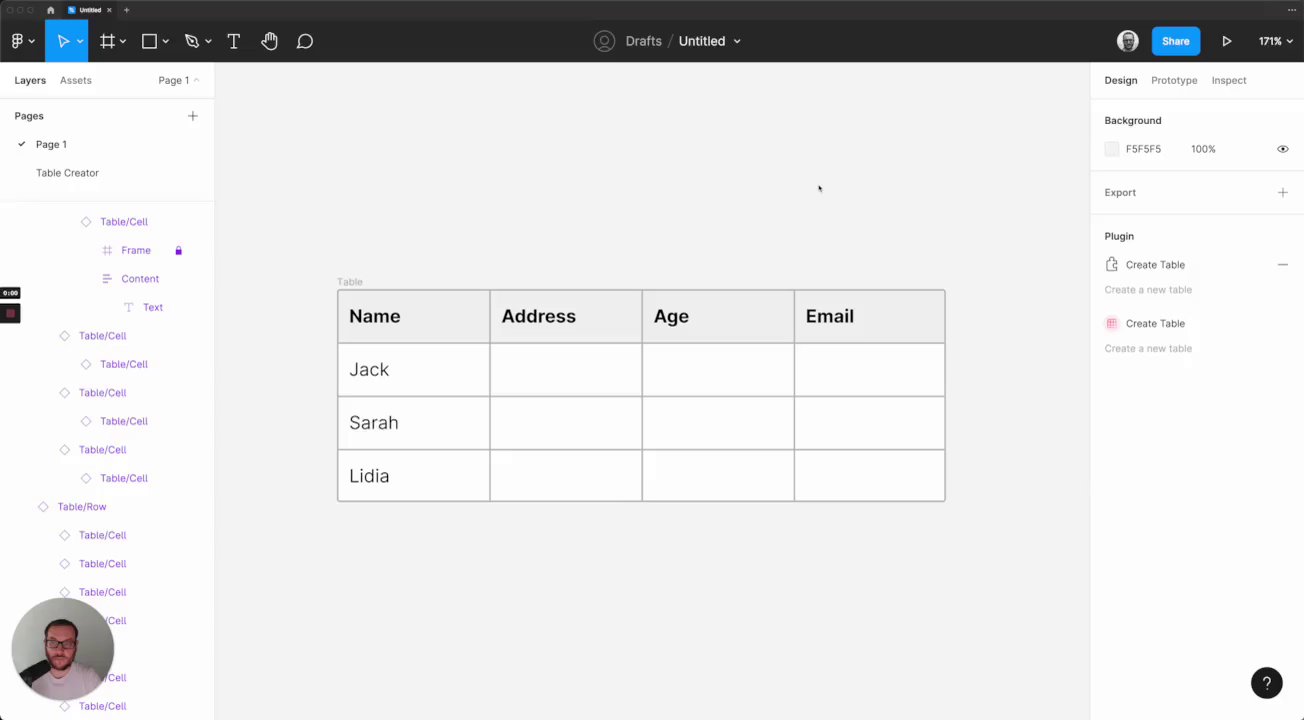Click the Age header cell
The image size is (1304, 720).
718,316
